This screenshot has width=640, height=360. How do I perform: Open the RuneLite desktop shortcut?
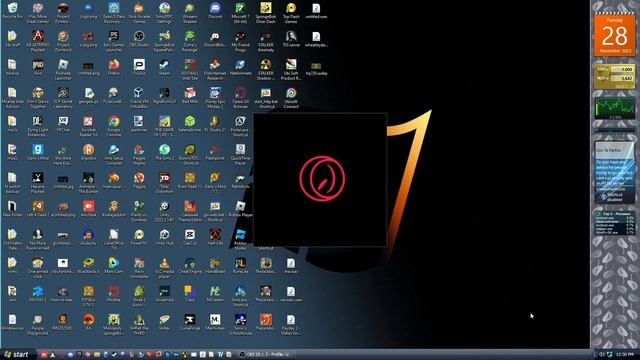[240, 265]
